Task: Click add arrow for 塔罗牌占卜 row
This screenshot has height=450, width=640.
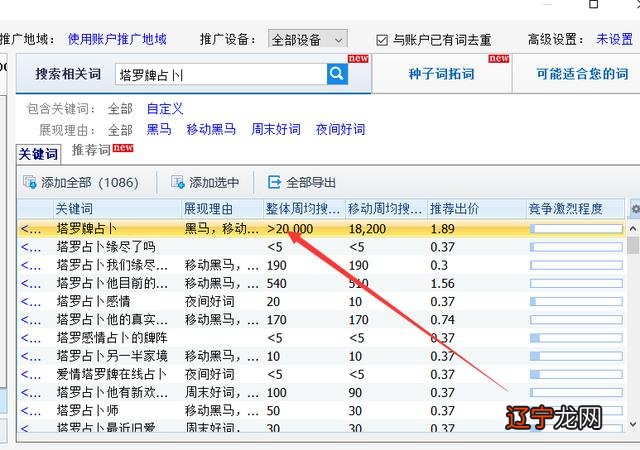Action: coord(31,229)
